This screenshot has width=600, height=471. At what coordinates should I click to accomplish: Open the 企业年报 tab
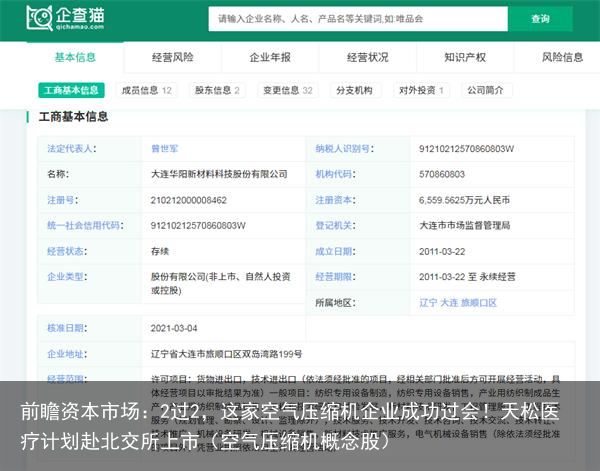[270, 57]
